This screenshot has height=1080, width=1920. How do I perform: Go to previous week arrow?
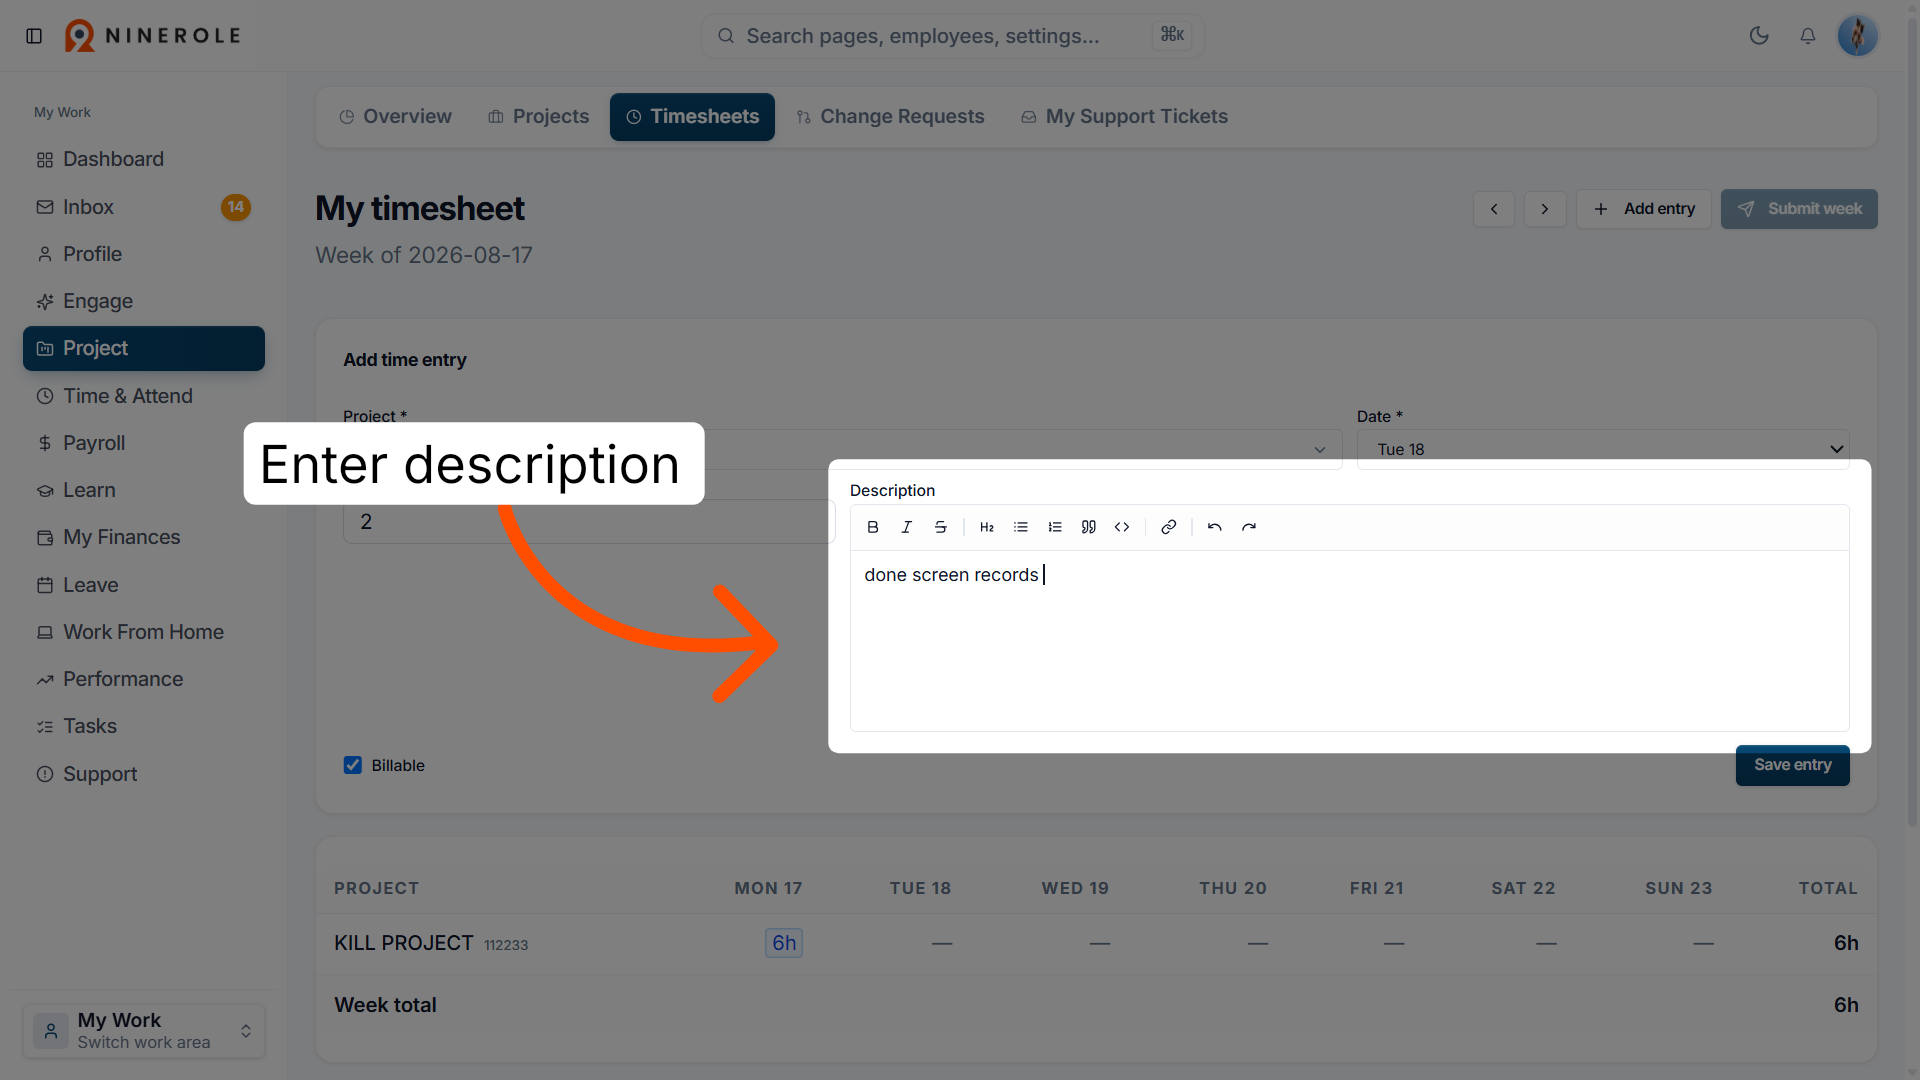click(1494, 209)
